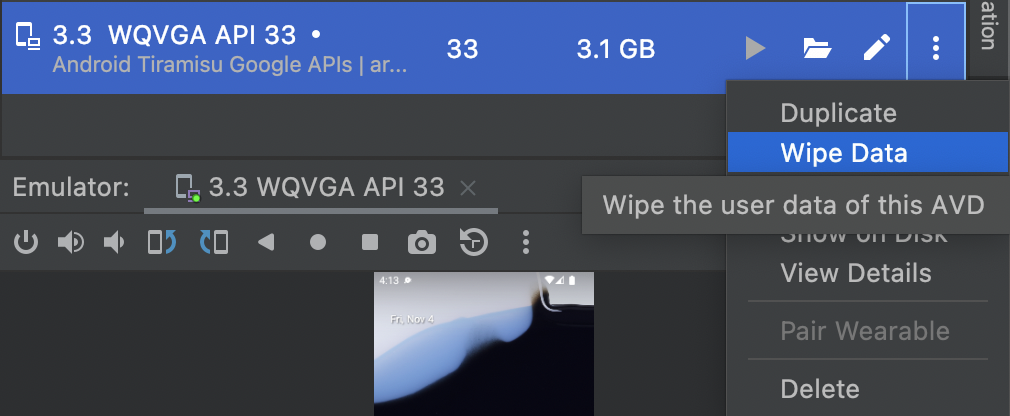Open emulator snapshots icon
The width and height of the screenshot is (1010, 416).
point(473,242)
